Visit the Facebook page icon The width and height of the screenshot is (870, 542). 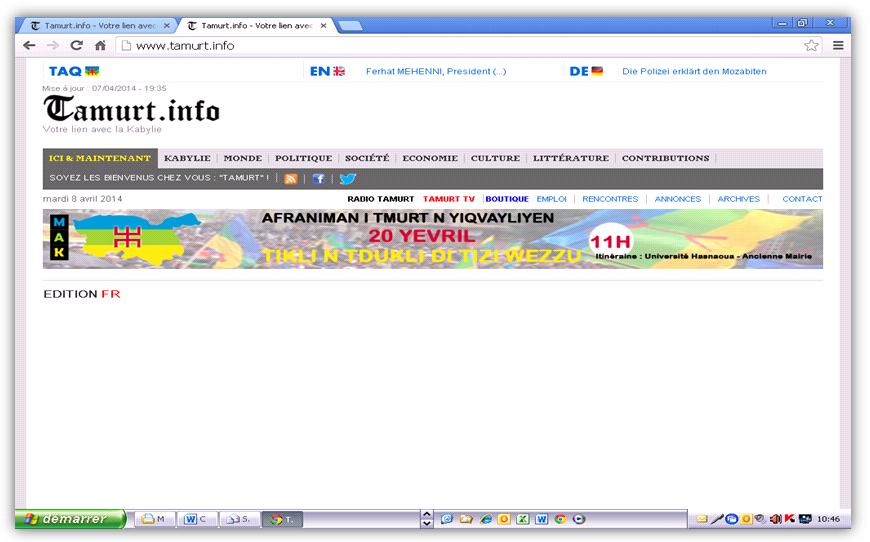(319, 178)
